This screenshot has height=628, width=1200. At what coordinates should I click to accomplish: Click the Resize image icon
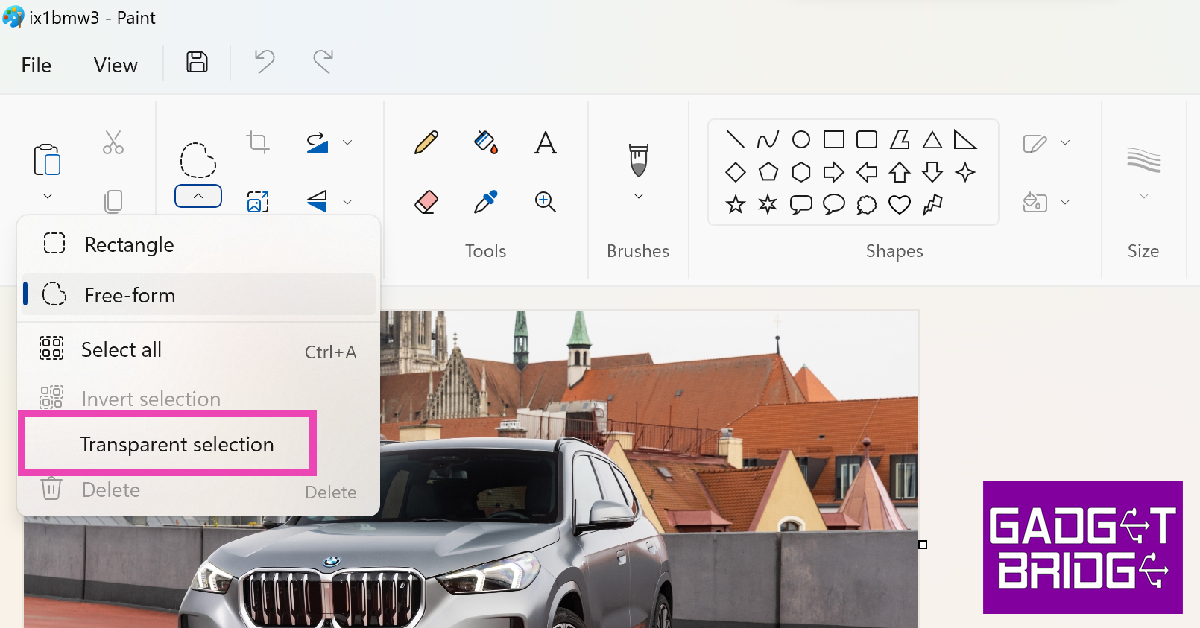(257, 201)
